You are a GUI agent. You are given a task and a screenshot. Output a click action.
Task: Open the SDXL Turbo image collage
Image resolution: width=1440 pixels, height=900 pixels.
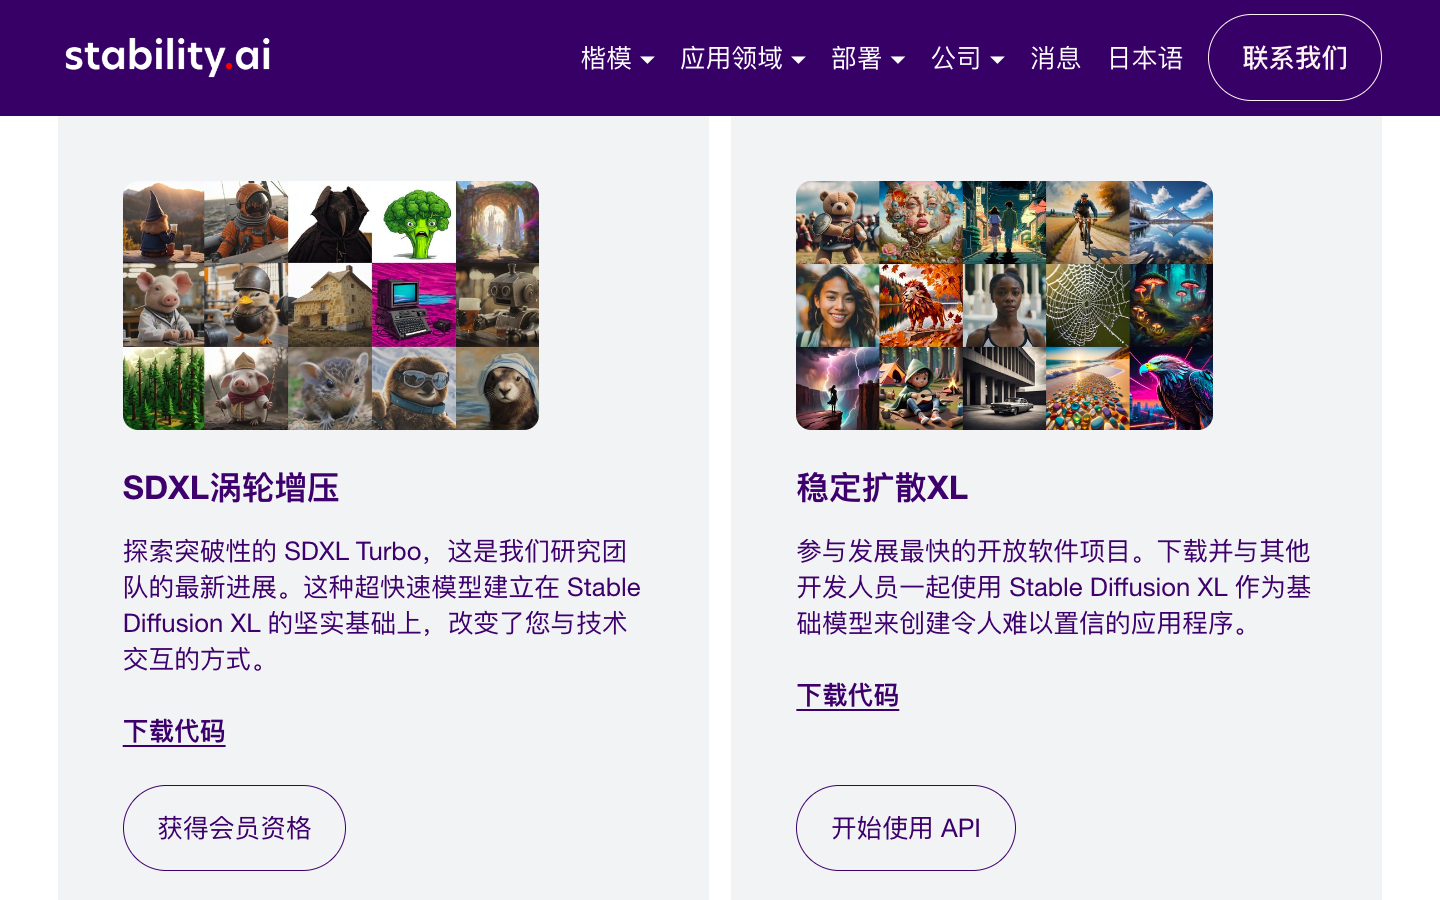click(x=331, y=305)
